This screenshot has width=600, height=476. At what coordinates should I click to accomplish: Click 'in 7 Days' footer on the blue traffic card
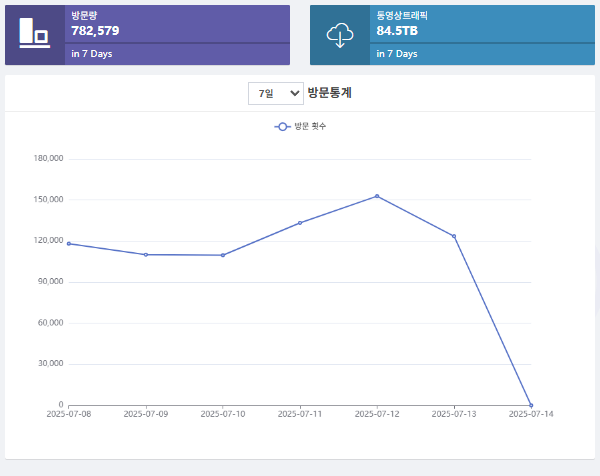(x=397, y=54)
